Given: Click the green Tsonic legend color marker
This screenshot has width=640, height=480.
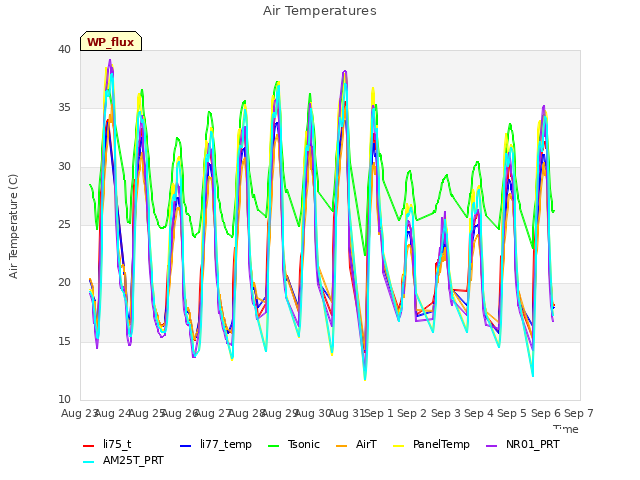Looking at the screenshot, I should tap(273, 446).
